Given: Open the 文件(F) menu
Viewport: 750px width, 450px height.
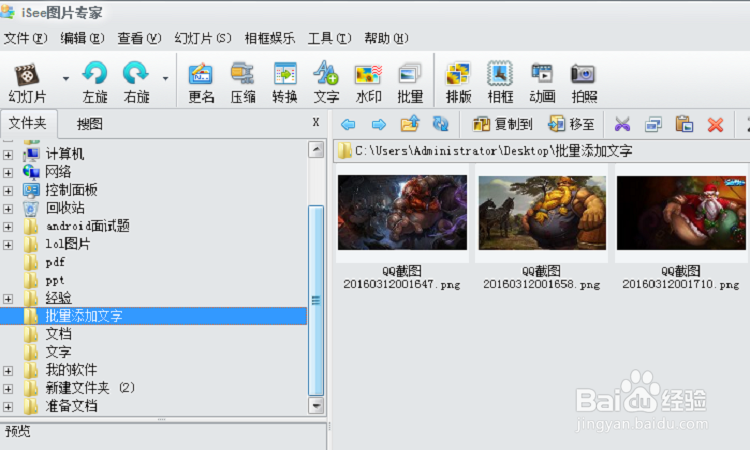Looking at the screenshot, I should 25,38.
